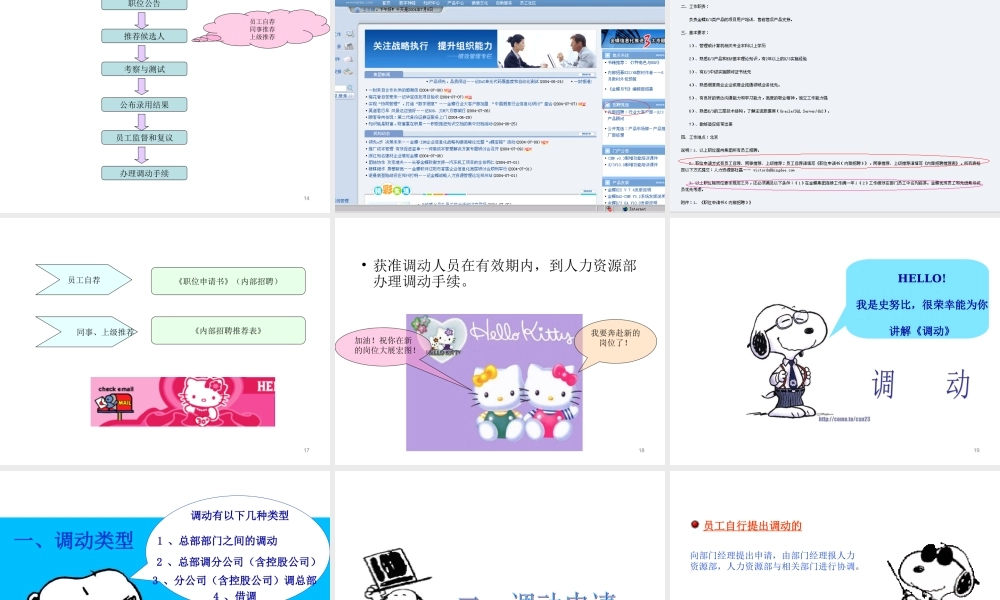Open the http://come.to/csn23 link under Snoopy

click(844, 419)
